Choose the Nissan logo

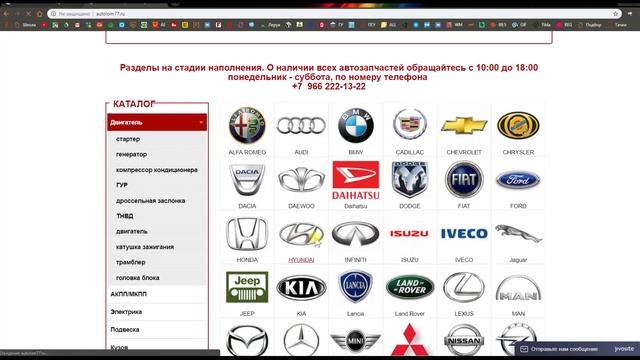click(464, 340)
